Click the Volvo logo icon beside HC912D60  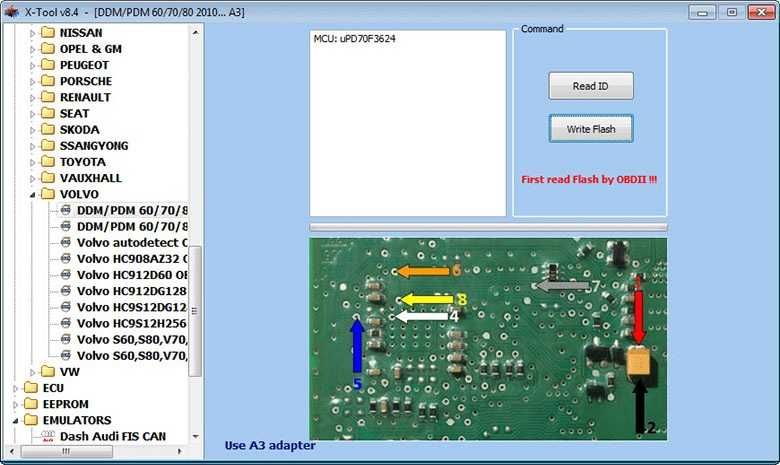66,275
